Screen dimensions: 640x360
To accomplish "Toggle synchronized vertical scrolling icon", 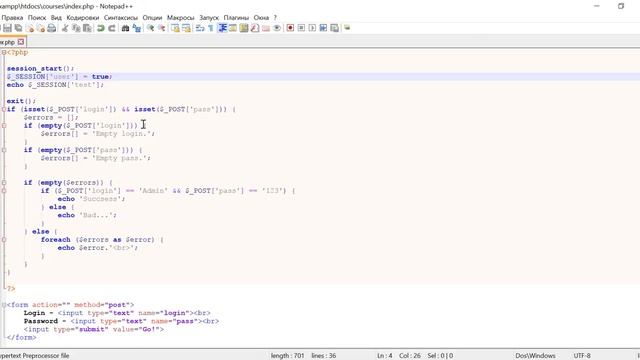I will click(175, 28).
